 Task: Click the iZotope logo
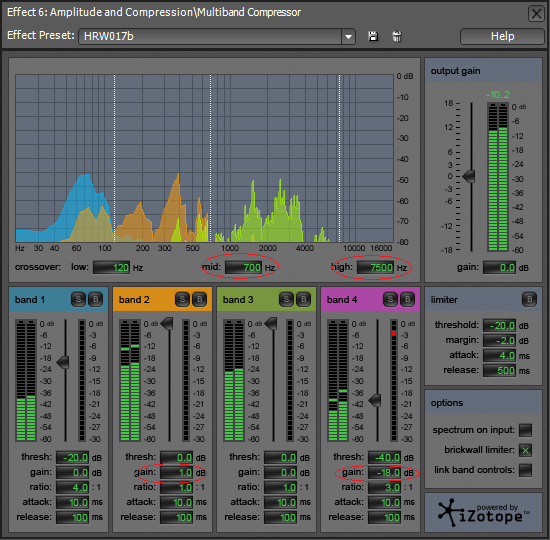[x=484, y=513]
